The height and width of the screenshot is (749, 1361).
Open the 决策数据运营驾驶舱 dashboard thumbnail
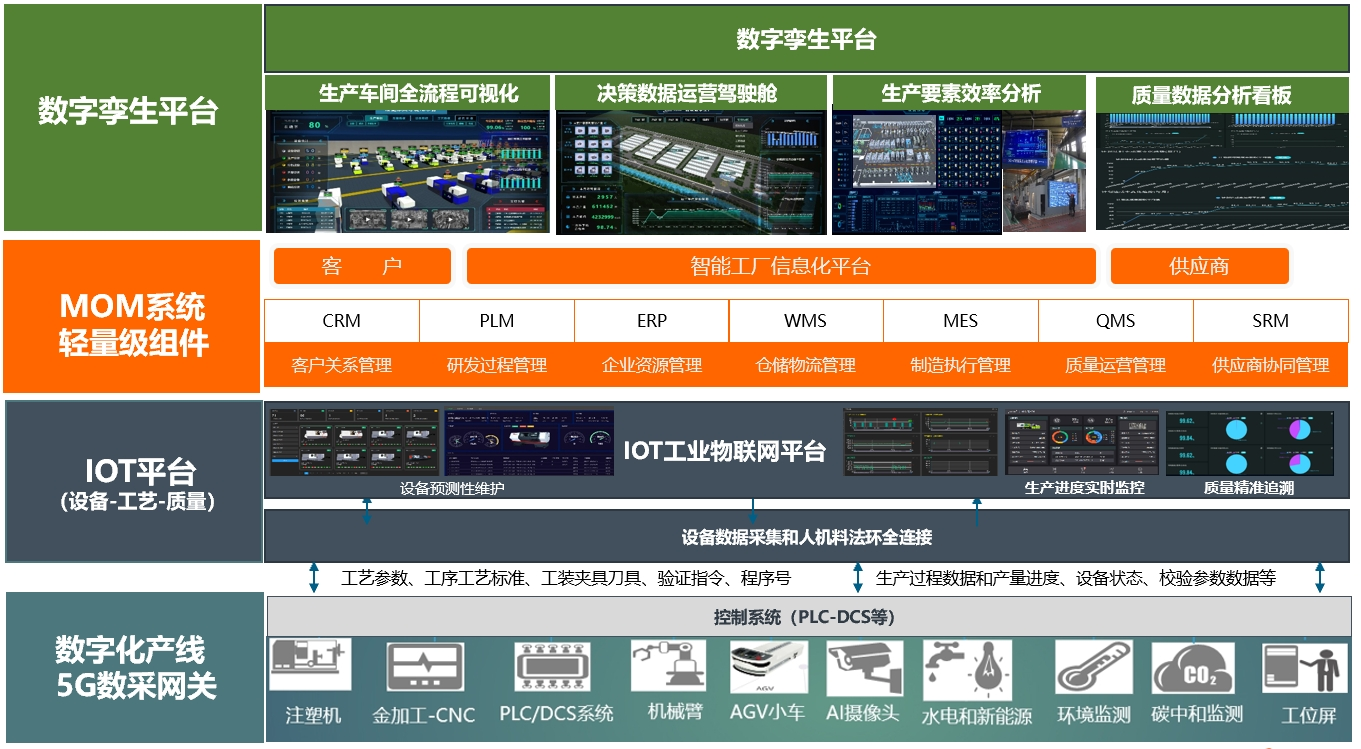pyautogui.click(x=690, y=171)
